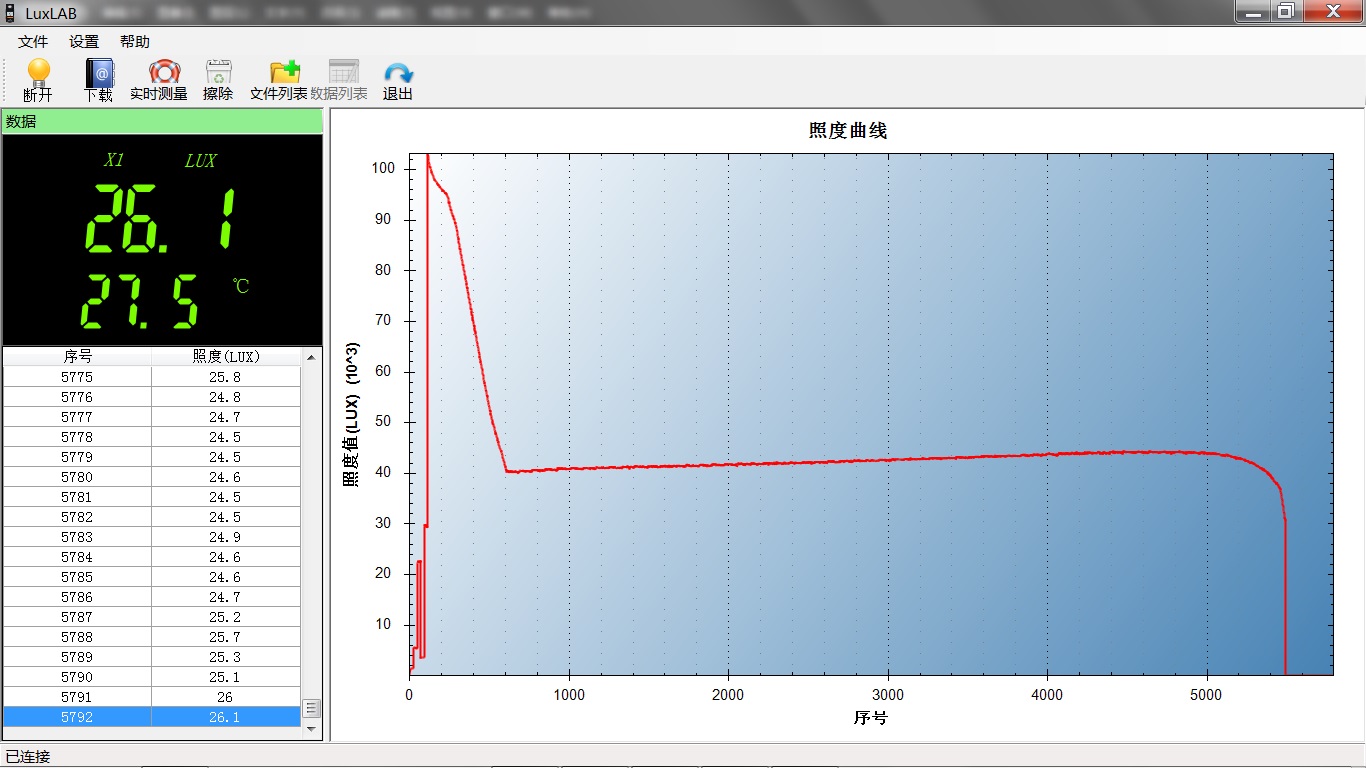Screen dimensions: 1366x768
Task: Click the data table scrollbar thumb
Action: (311, 708)
